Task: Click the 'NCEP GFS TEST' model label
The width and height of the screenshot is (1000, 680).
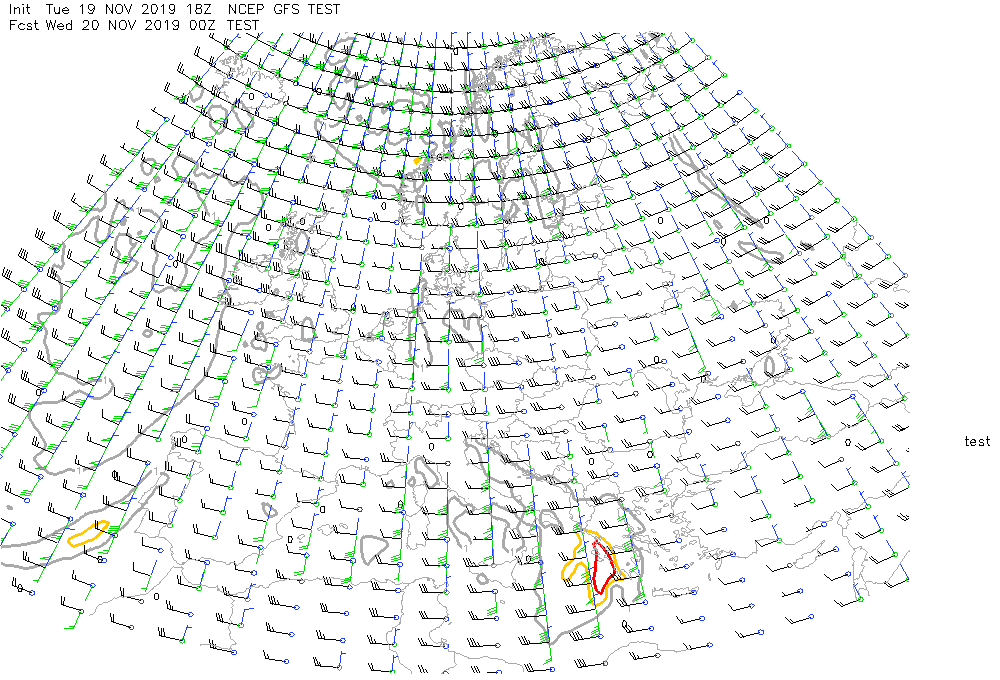Action: pyautogui.click(x=284, y=10)
